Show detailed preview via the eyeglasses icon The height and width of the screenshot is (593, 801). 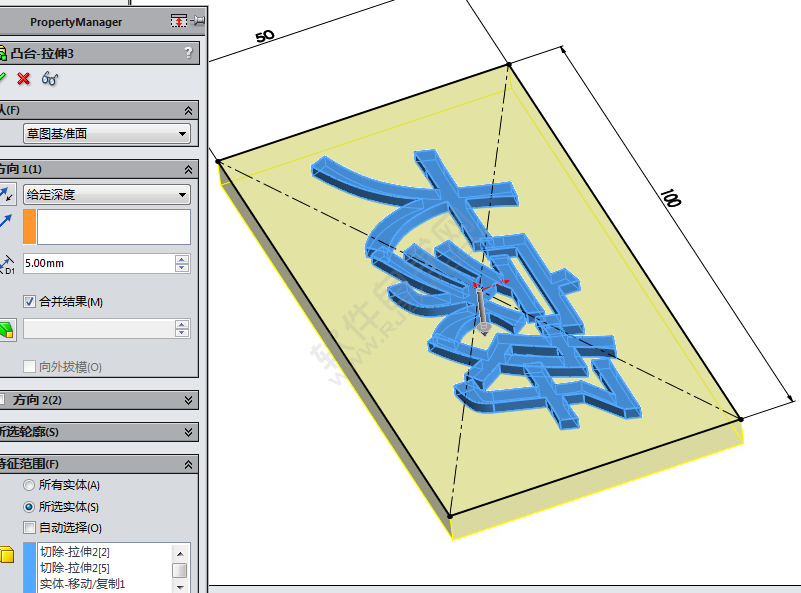click(50, 79)
